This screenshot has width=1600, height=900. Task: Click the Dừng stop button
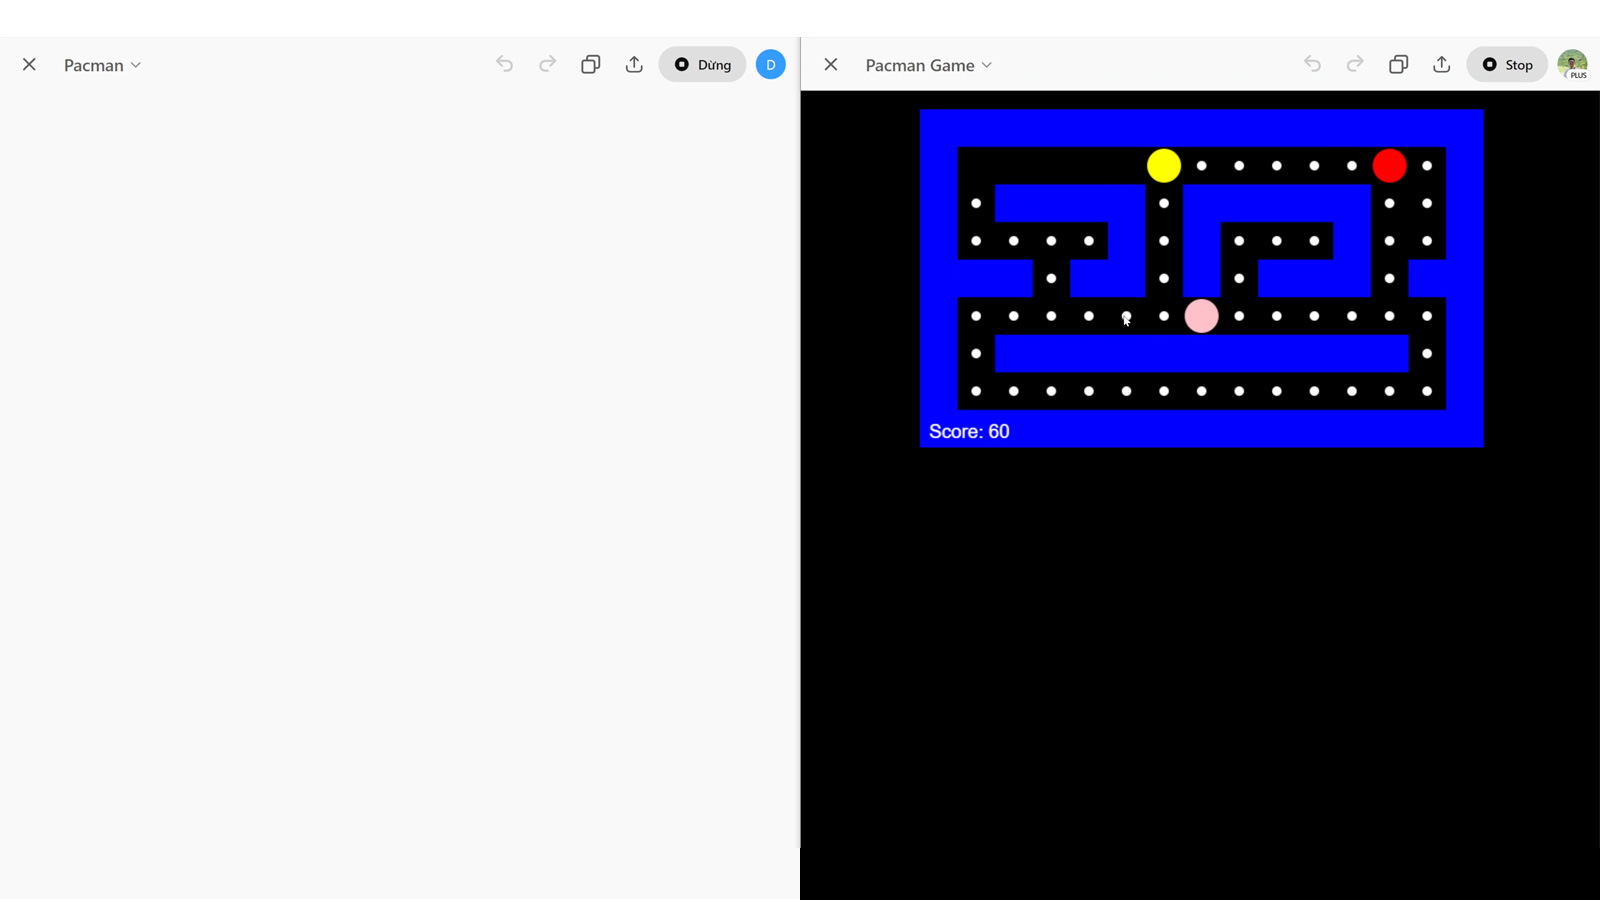click(702, 65)
